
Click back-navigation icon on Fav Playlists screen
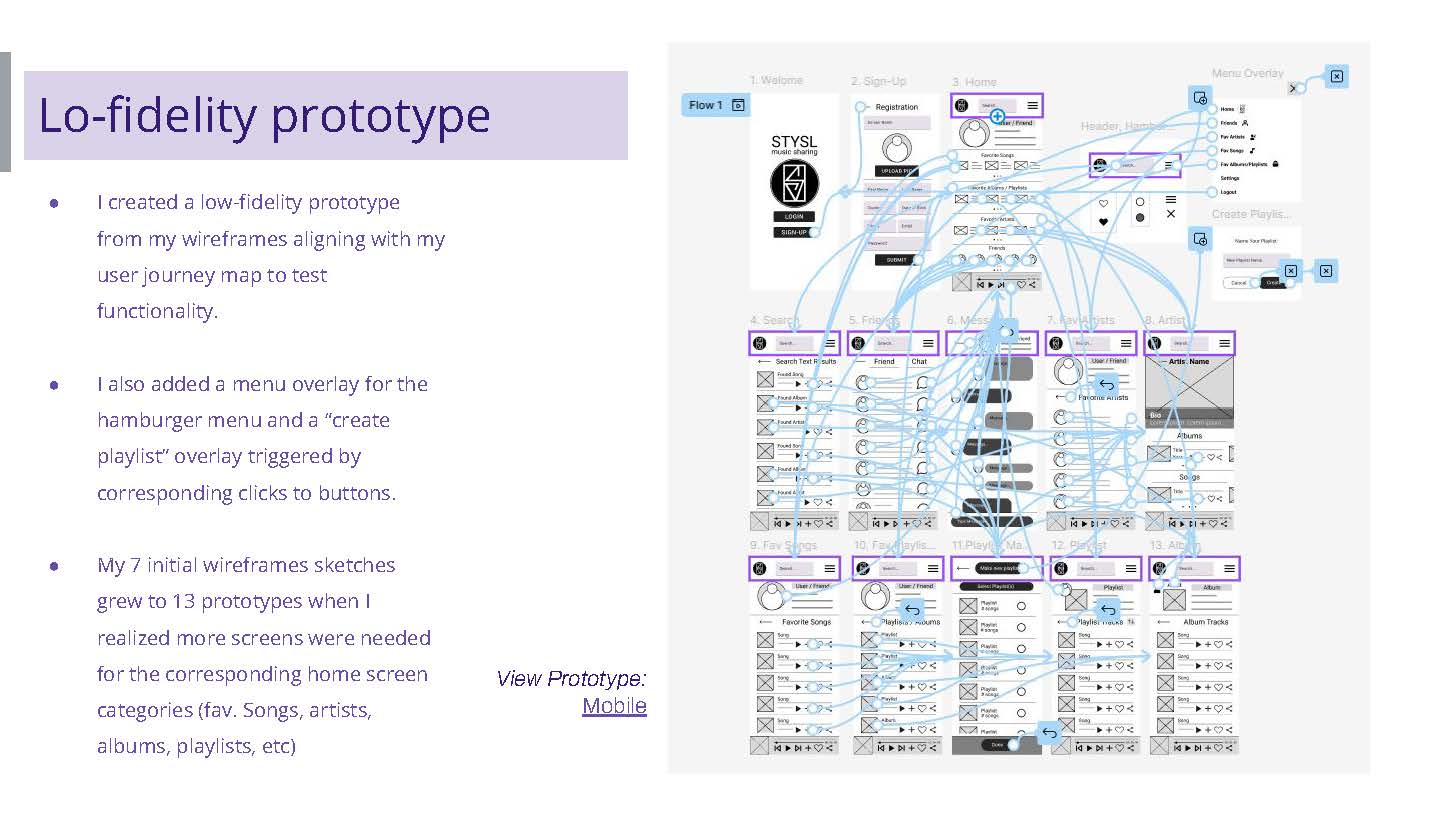point(913,610)
